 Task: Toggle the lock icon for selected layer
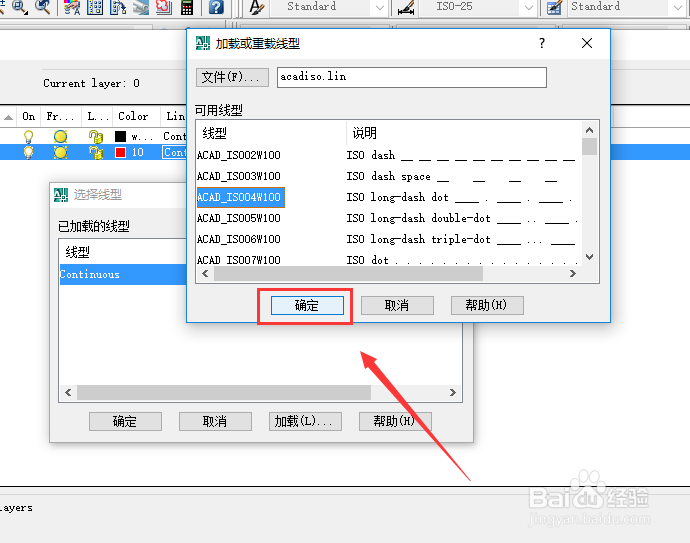tap(95, 152)
